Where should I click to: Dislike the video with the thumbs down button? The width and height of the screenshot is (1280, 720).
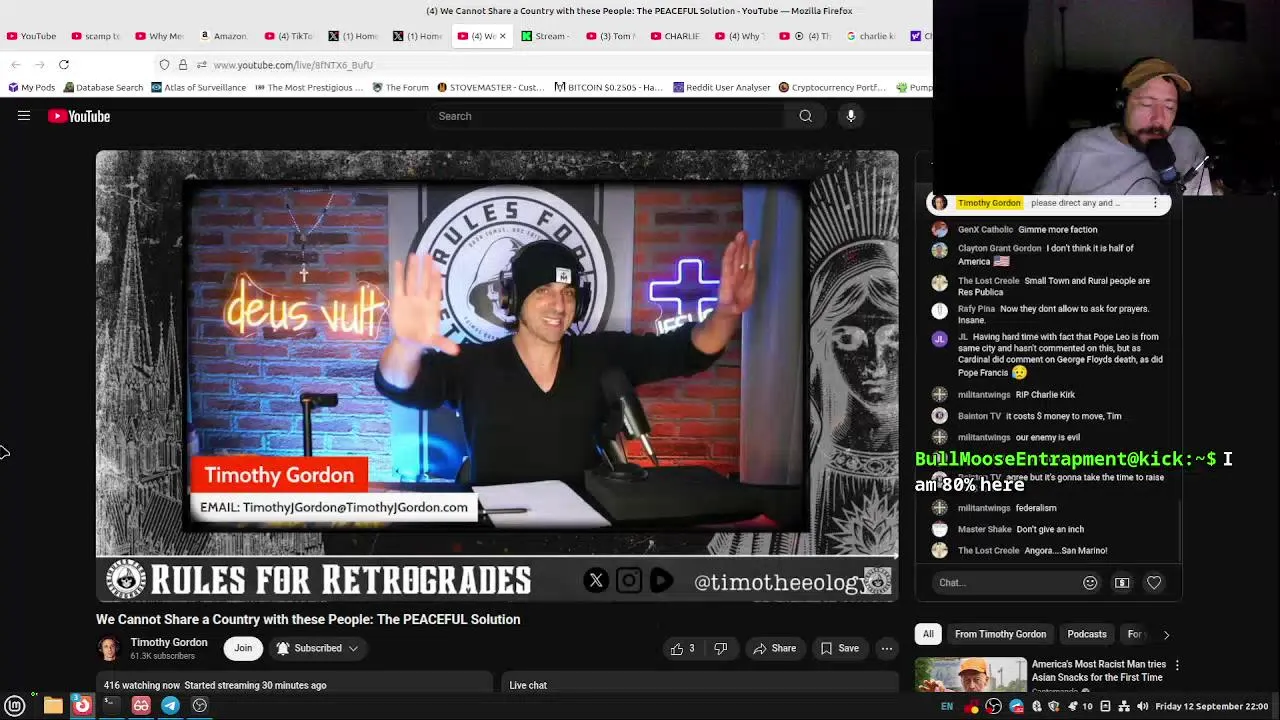click(x=721, y=648)
